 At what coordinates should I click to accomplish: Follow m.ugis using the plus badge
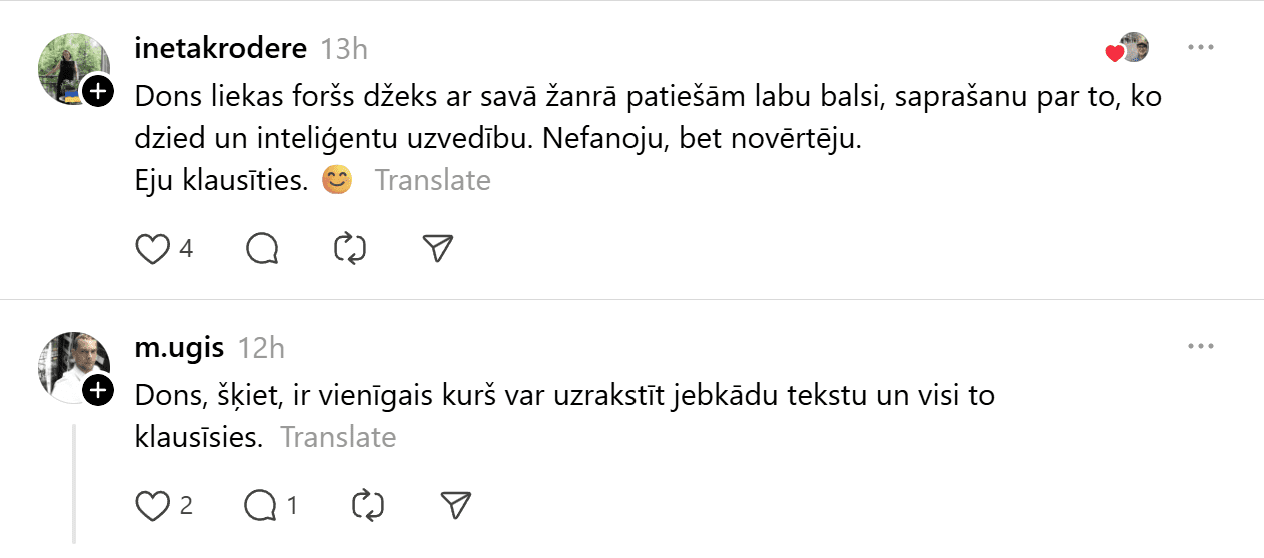[97, 391]
